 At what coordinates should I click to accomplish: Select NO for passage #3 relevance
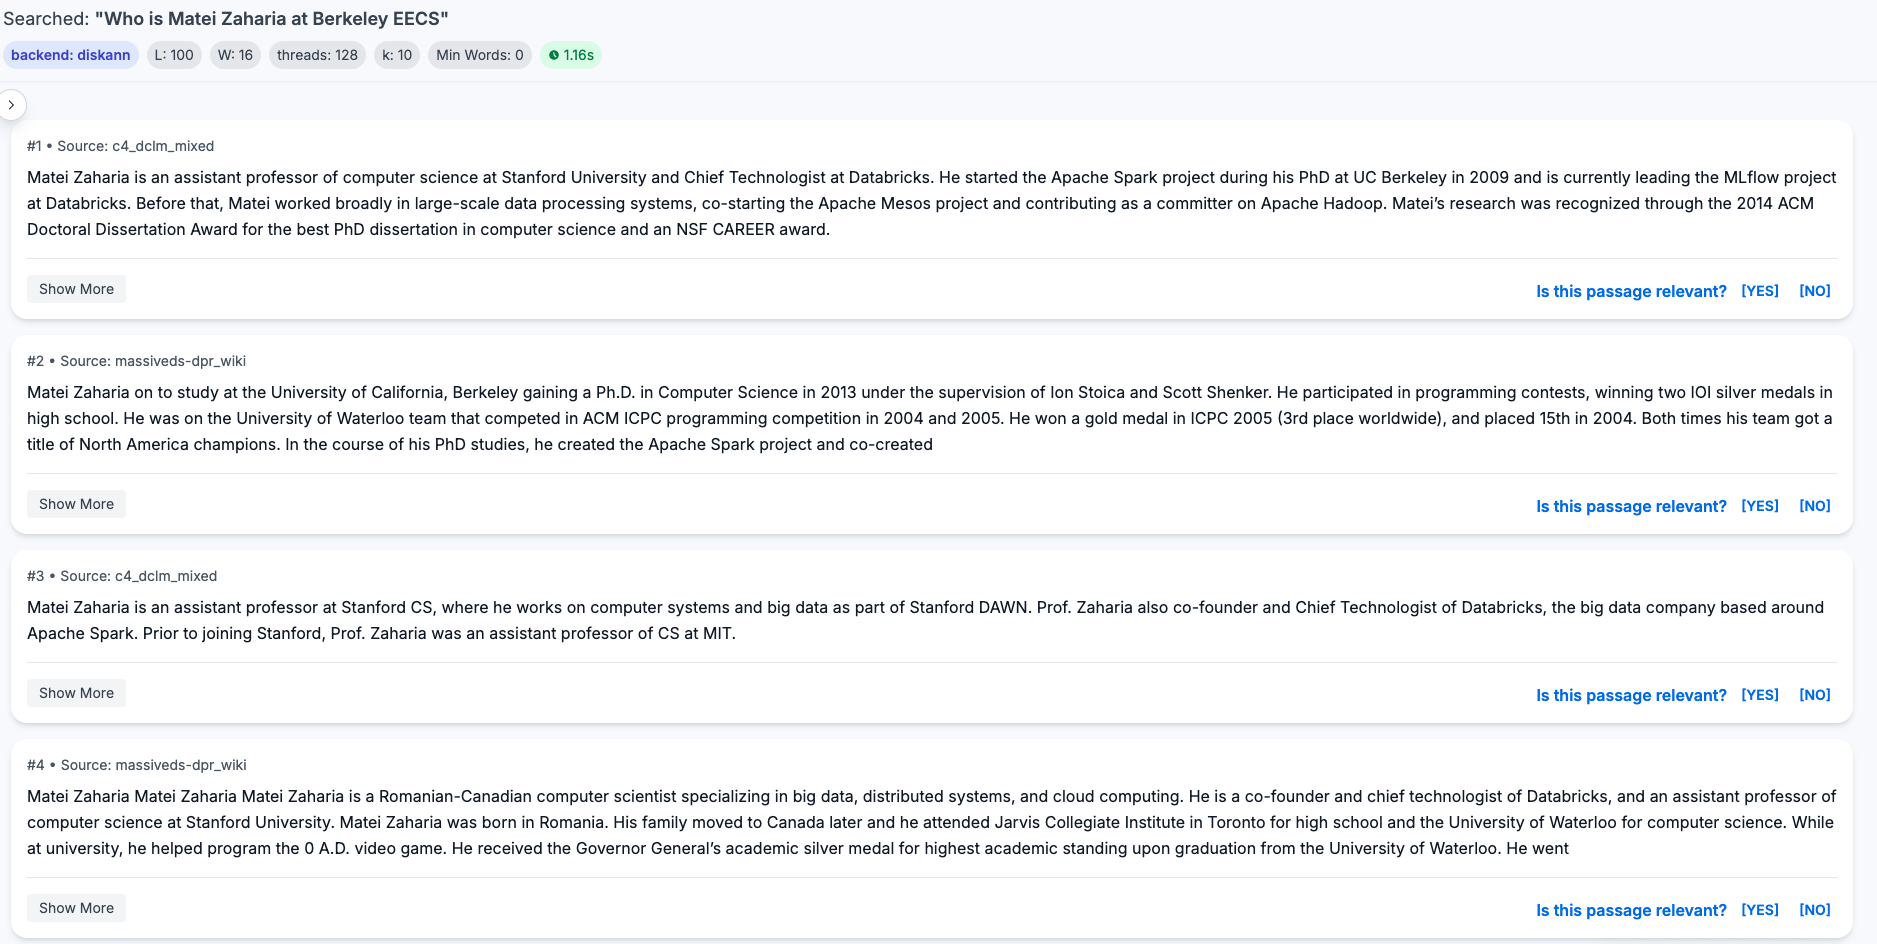click(x=1814, y=695)
